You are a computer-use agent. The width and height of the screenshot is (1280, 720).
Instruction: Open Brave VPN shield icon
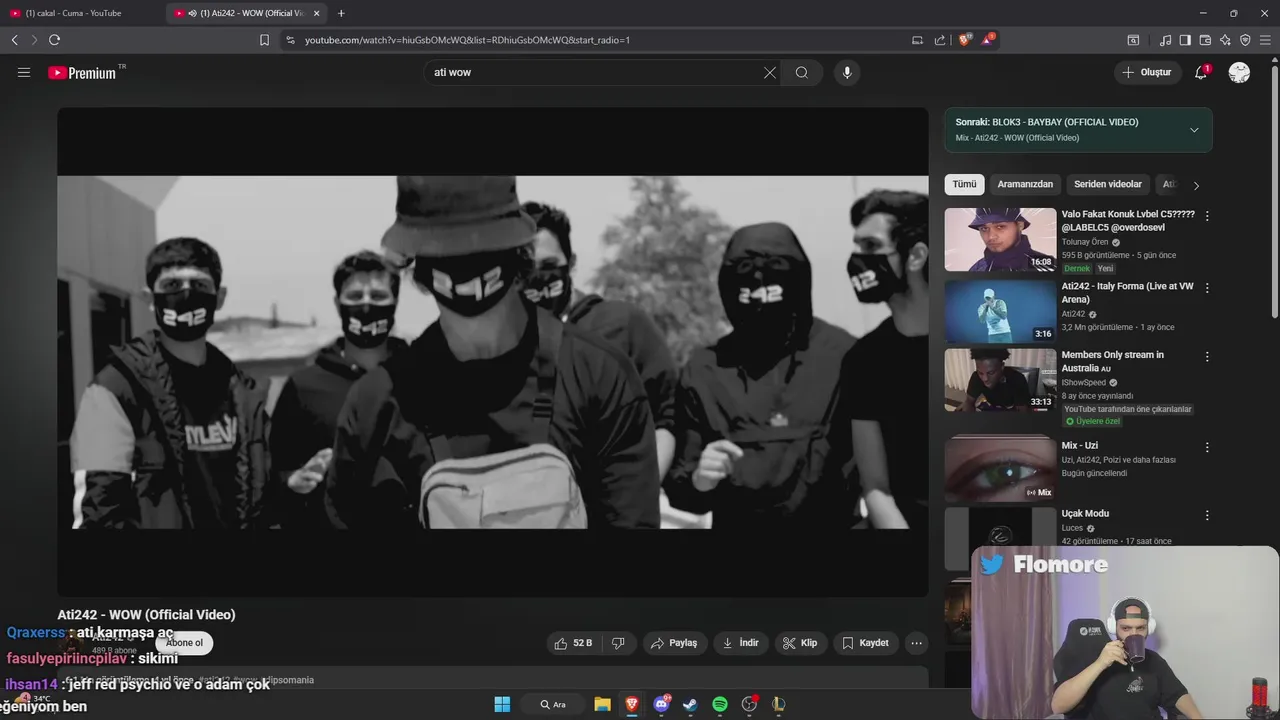[x=1245, y=40]
